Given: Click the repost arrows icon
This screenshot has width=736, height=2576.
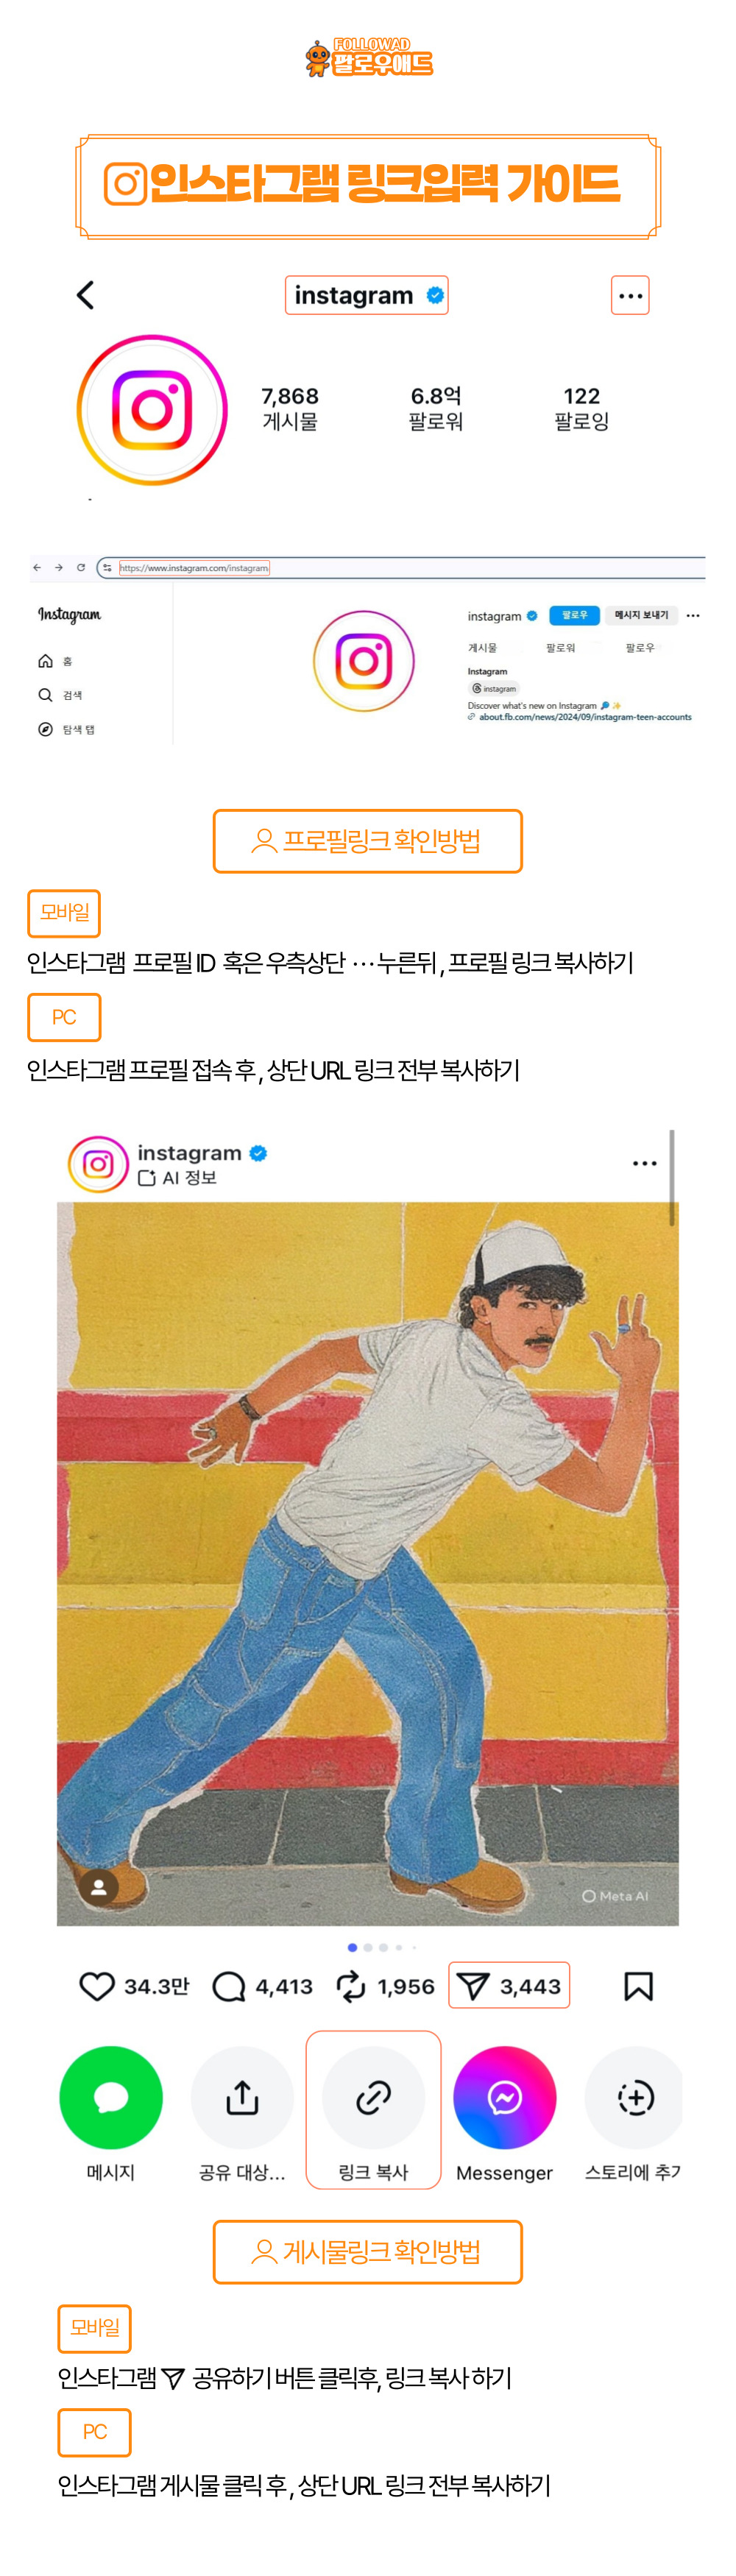Looking at the screenshot, I should coord(351,1986).
